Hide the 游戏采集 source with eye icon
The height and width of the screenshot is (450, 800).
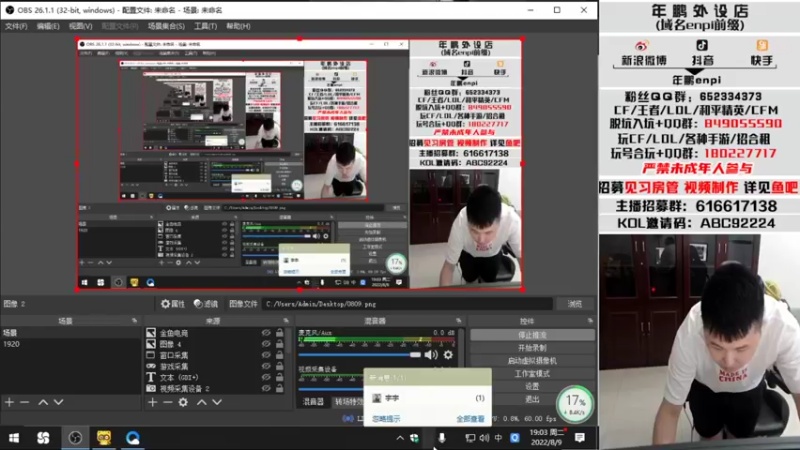tap(266, 366)
